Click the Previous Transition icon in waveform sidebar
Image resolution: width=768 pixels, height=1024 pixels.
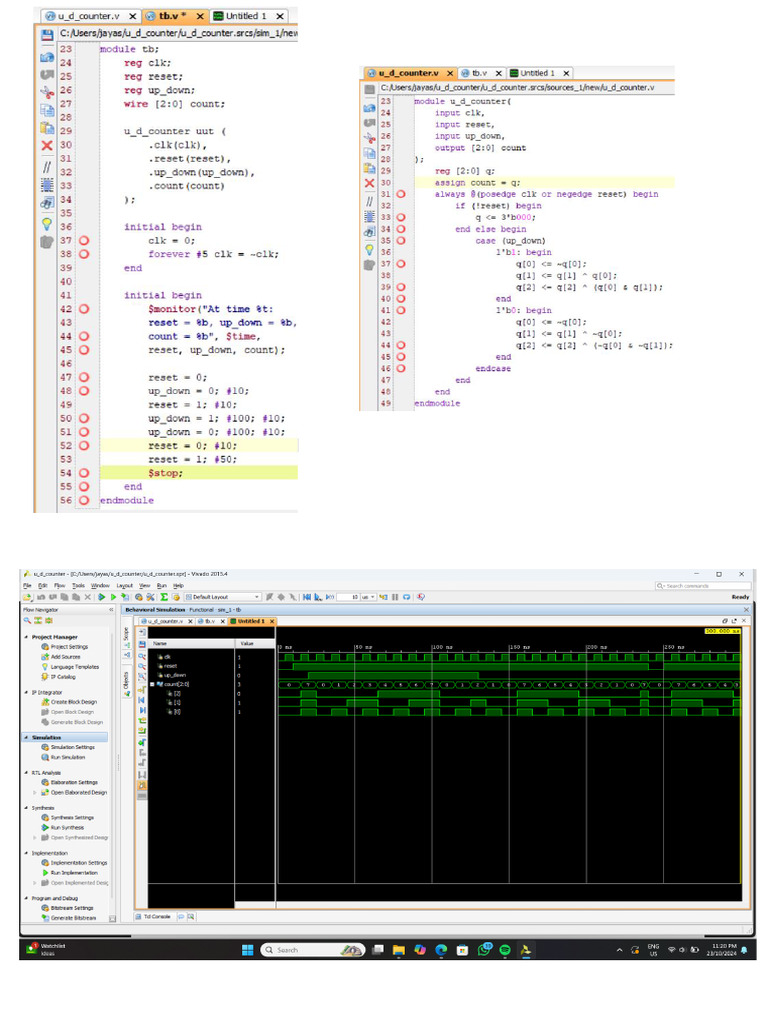[x=142, y=721]
